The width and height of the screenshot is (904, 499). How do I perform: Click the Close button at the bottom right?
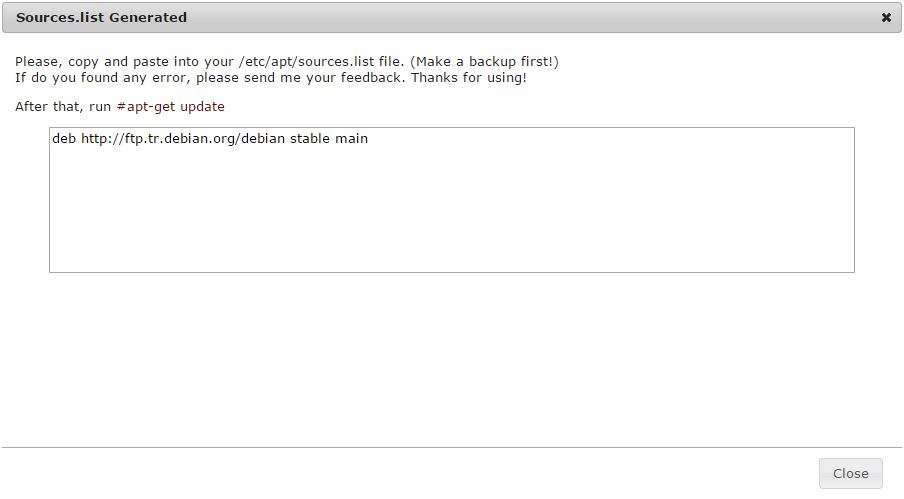point(850,474)
